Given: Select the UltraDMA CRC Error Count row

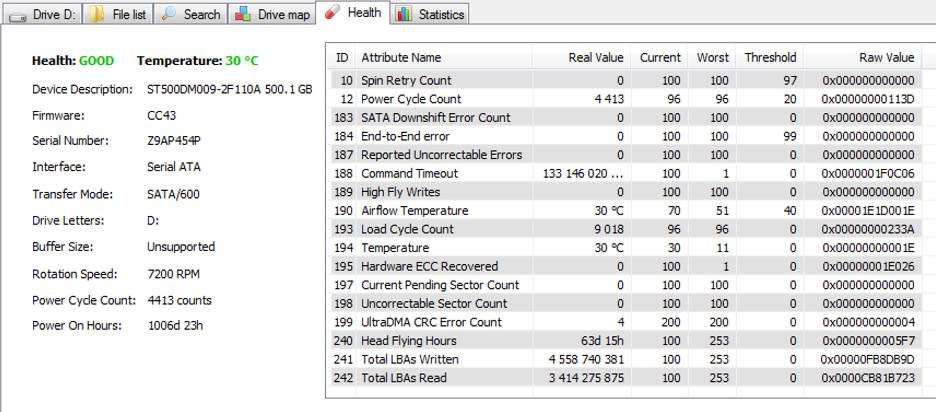Looking at the screenshot, I should (x=431, y=322).
